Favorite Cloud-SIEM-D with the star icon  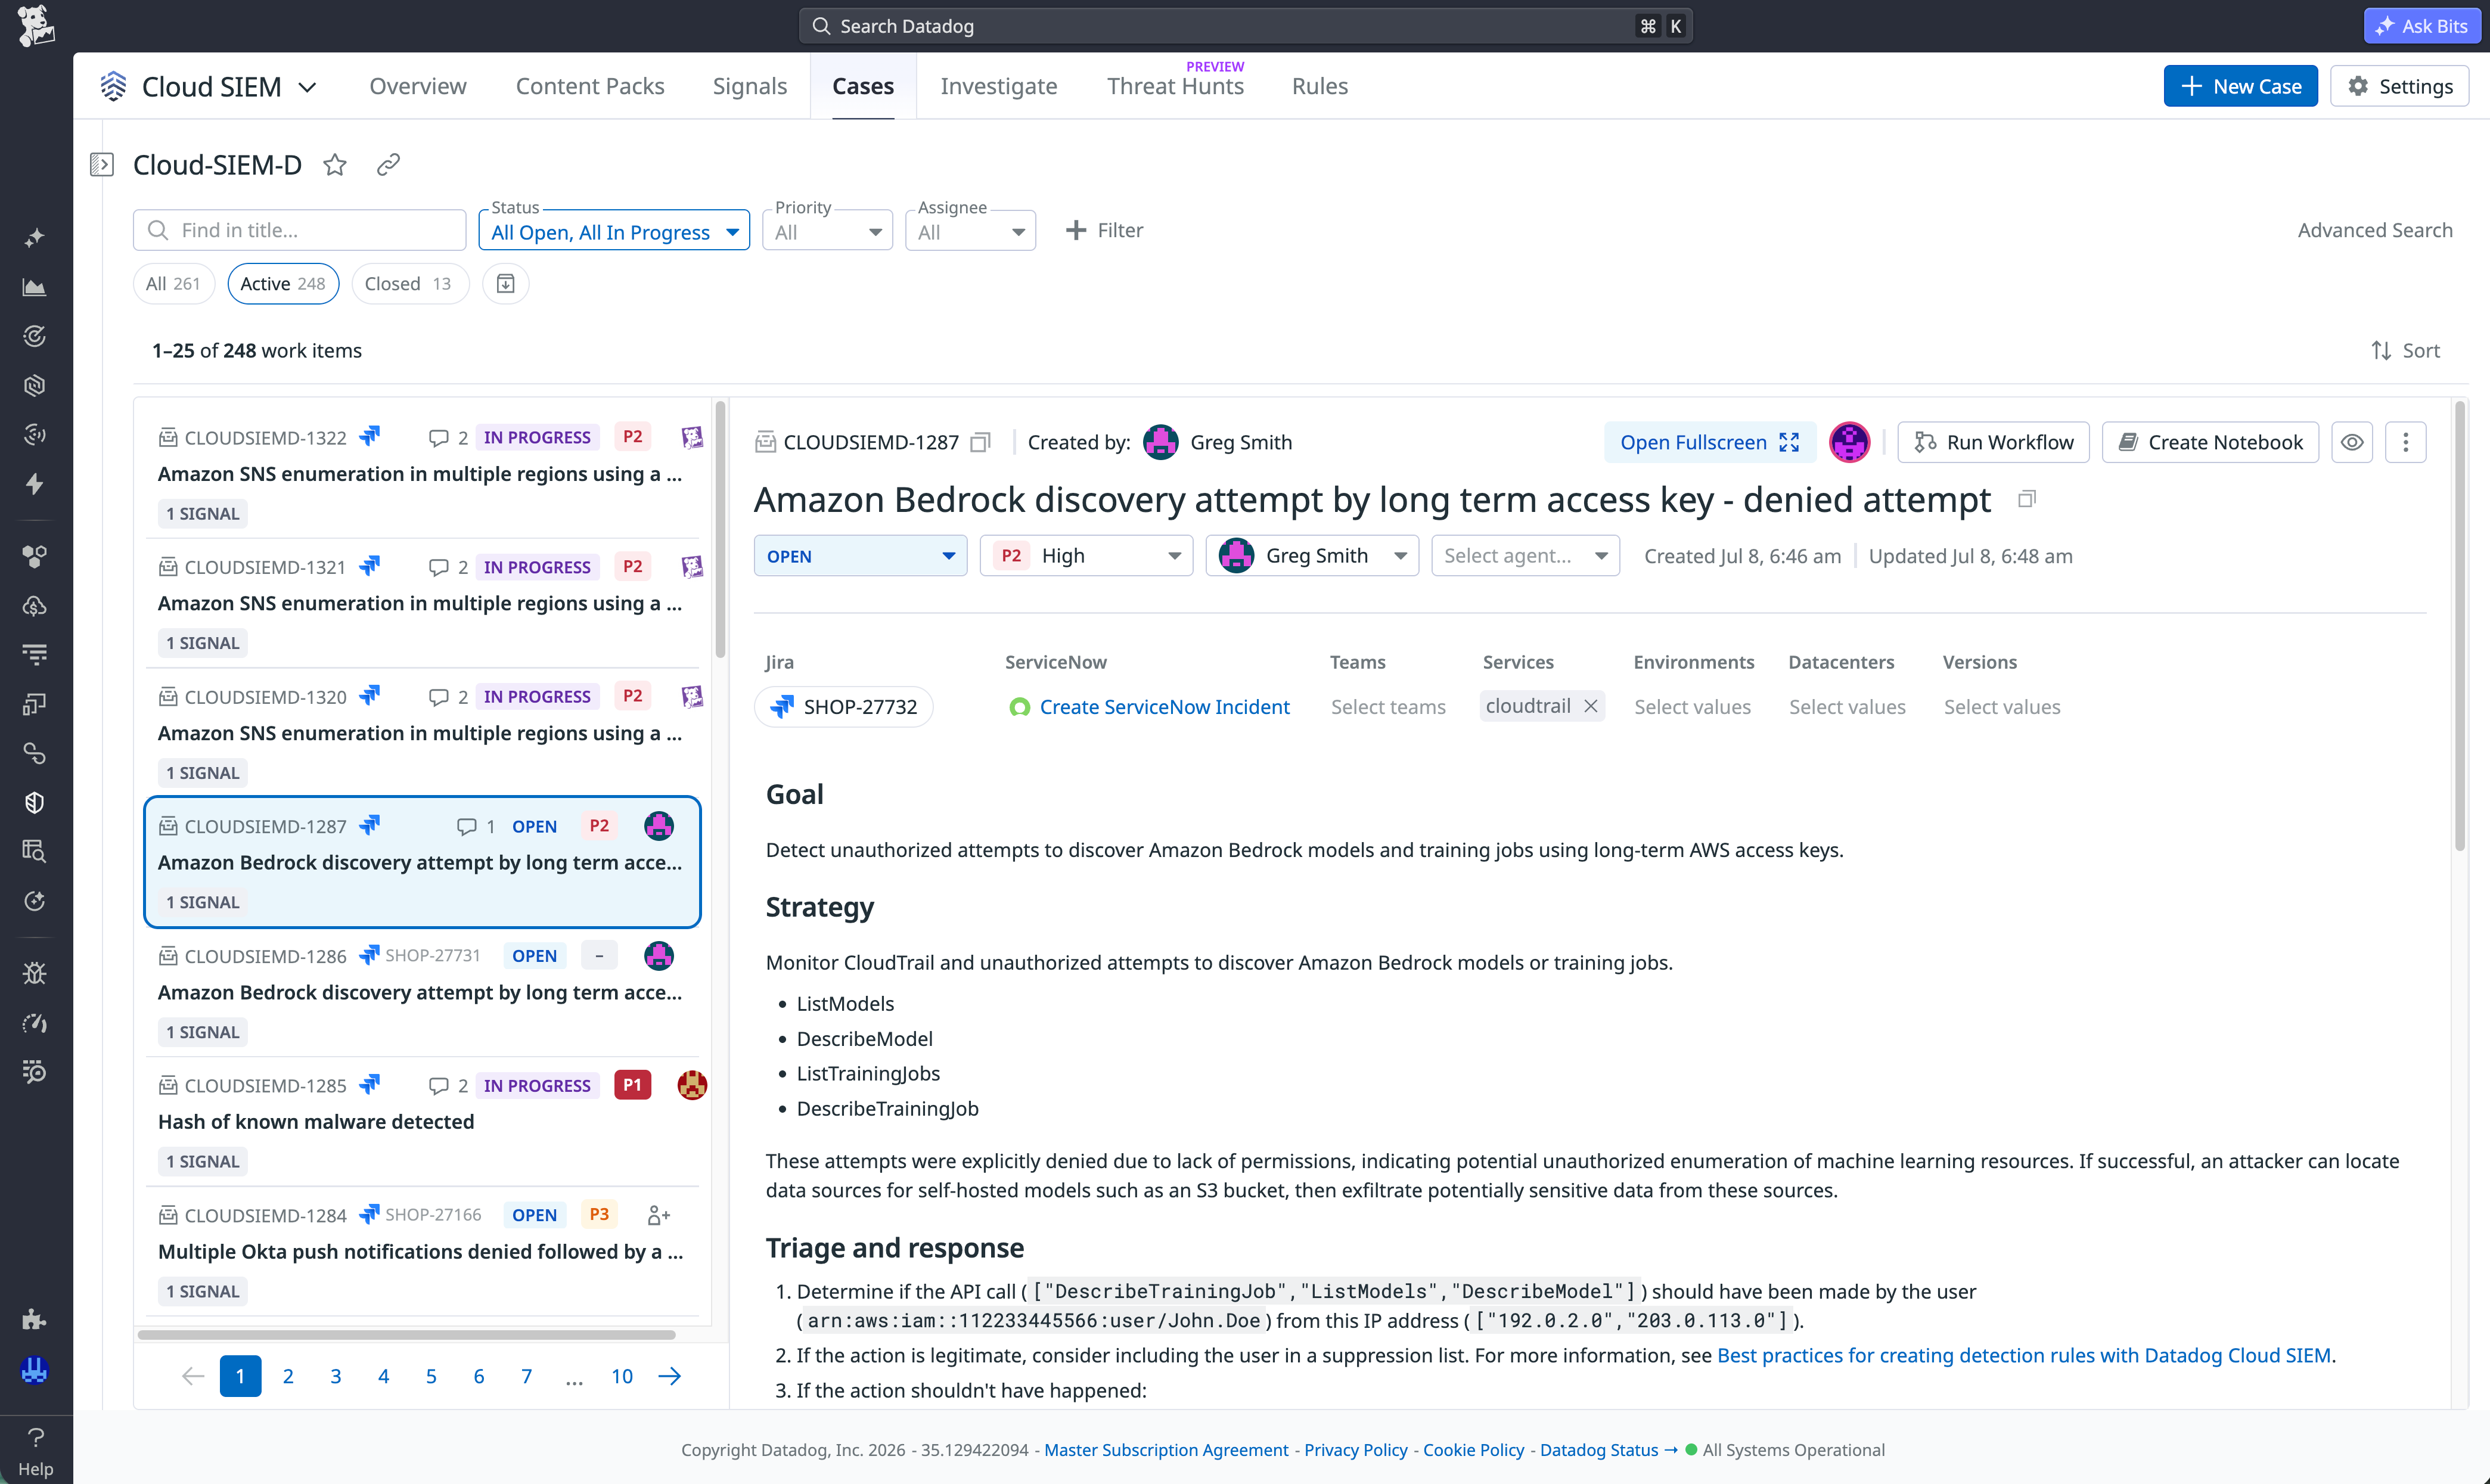pyautogui.click(x=335, y=165)
